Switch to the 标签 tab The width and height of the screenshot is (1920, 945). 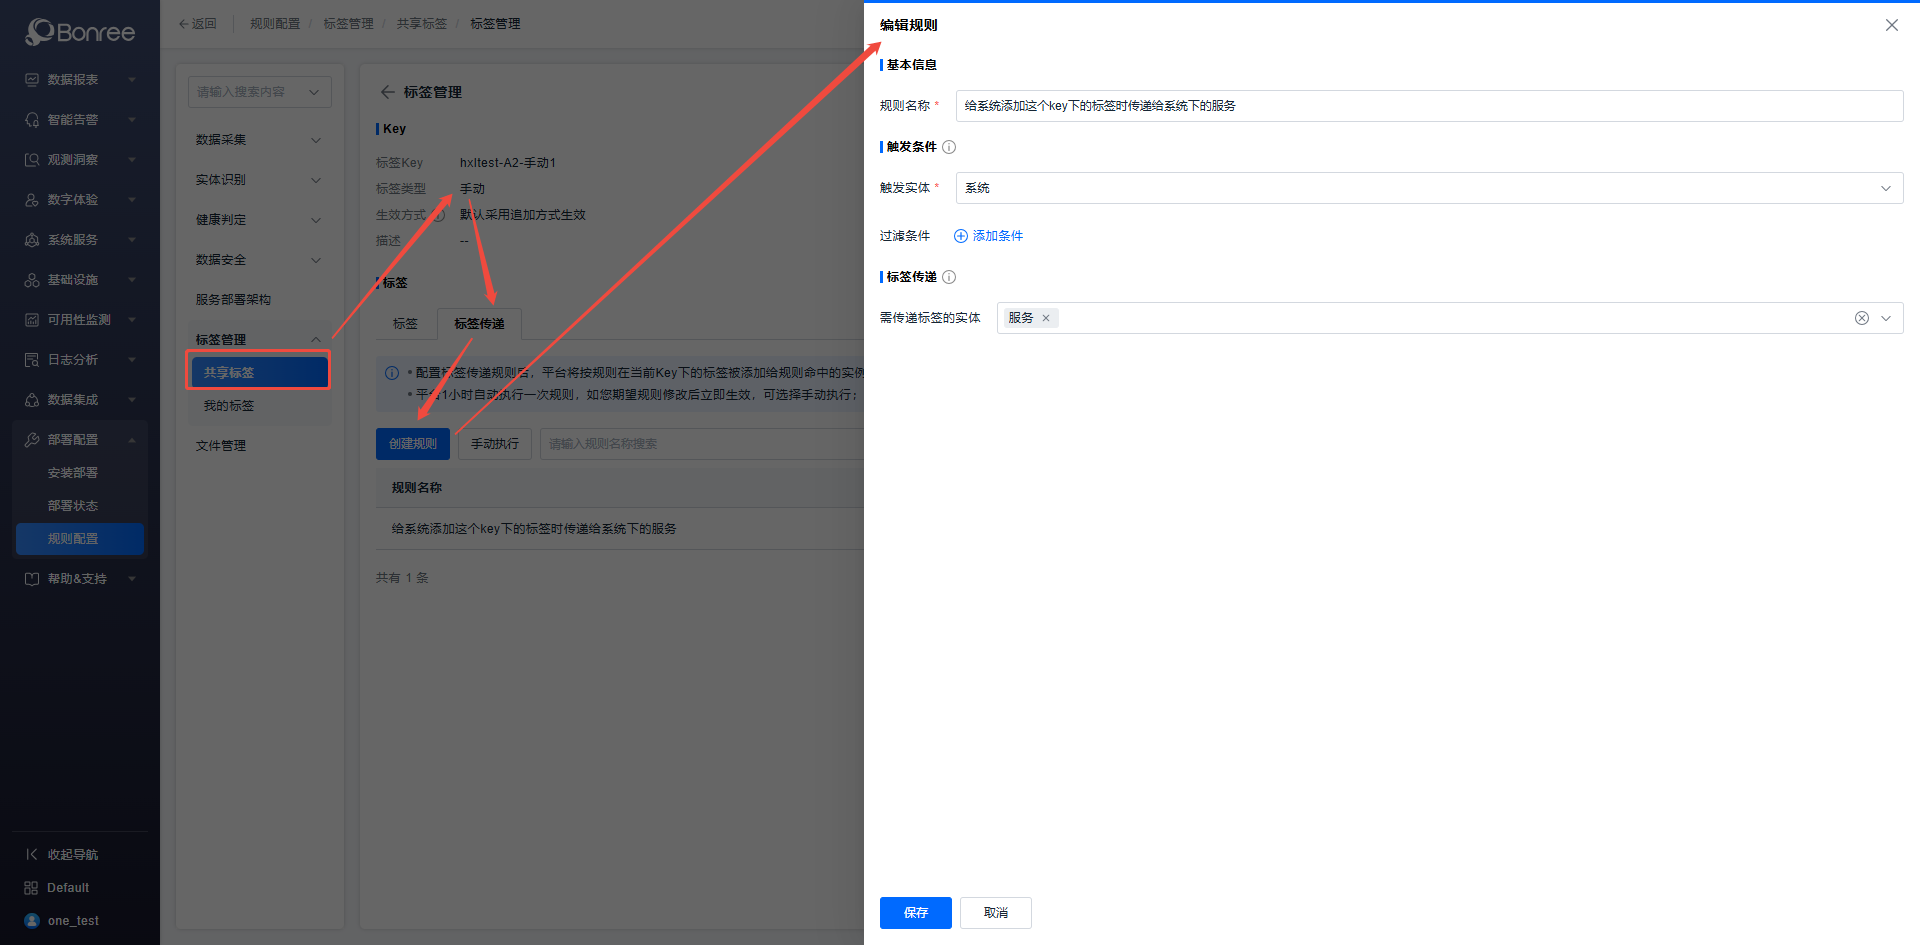[405, 324]
